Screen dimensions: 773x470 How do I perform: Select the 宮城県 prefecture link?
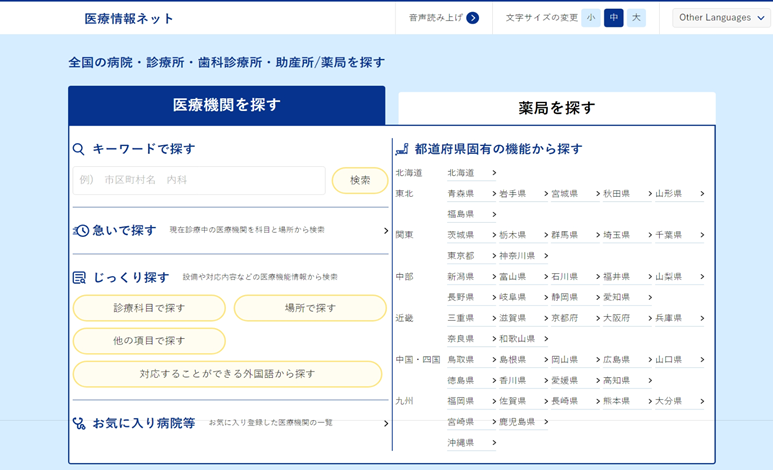point(575,193)
